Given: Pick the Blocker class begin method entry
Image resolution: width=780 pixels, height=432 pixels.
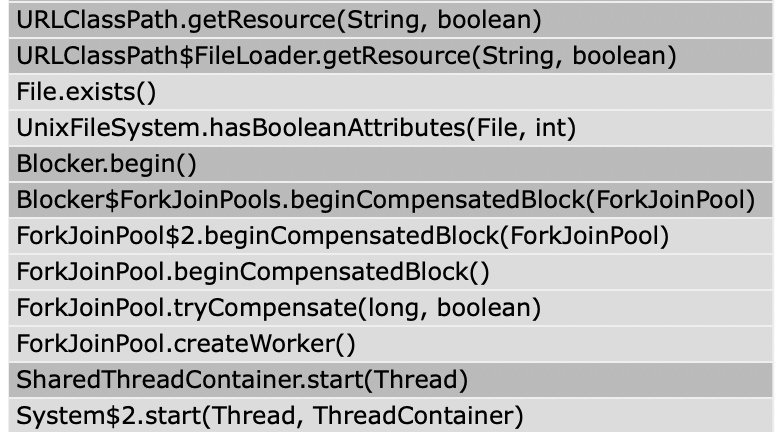Looking at the screenshot, I should [390, 164].
